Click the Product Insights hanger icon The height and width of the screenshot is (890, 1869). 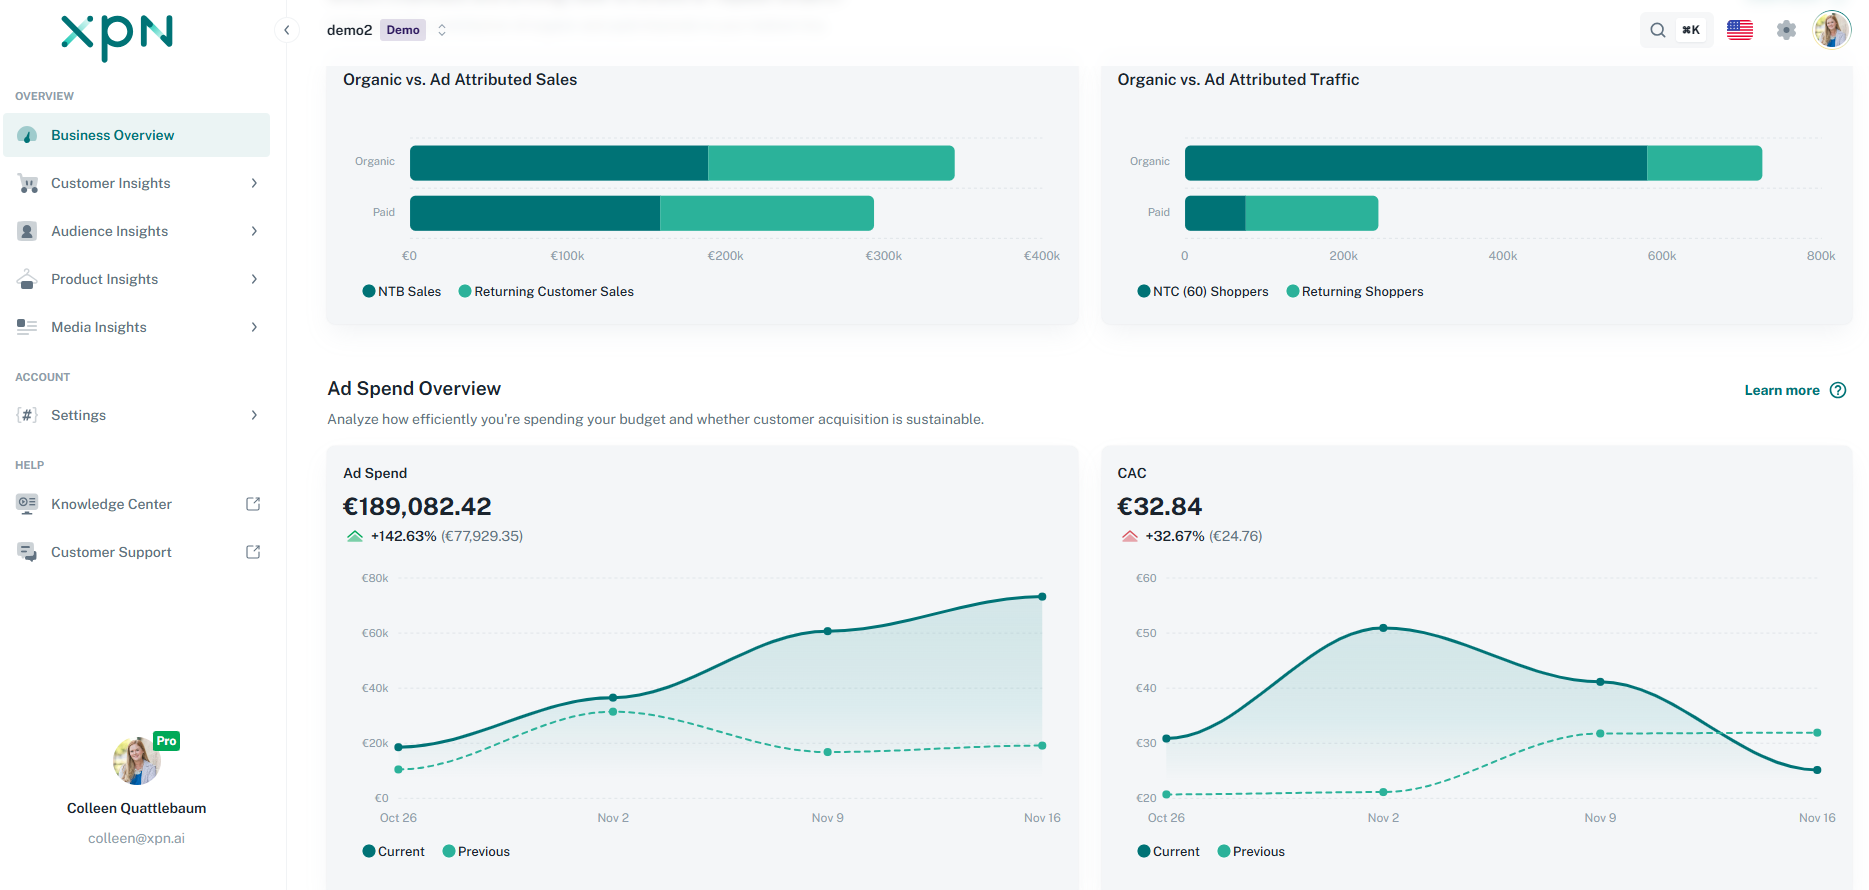click(x=28, y=279)
